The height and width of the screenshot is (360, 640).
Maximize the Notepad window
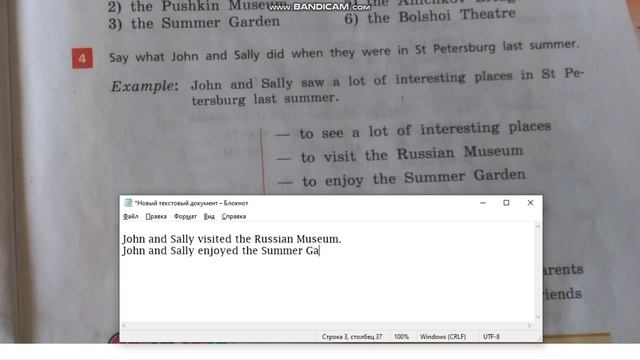506,203
